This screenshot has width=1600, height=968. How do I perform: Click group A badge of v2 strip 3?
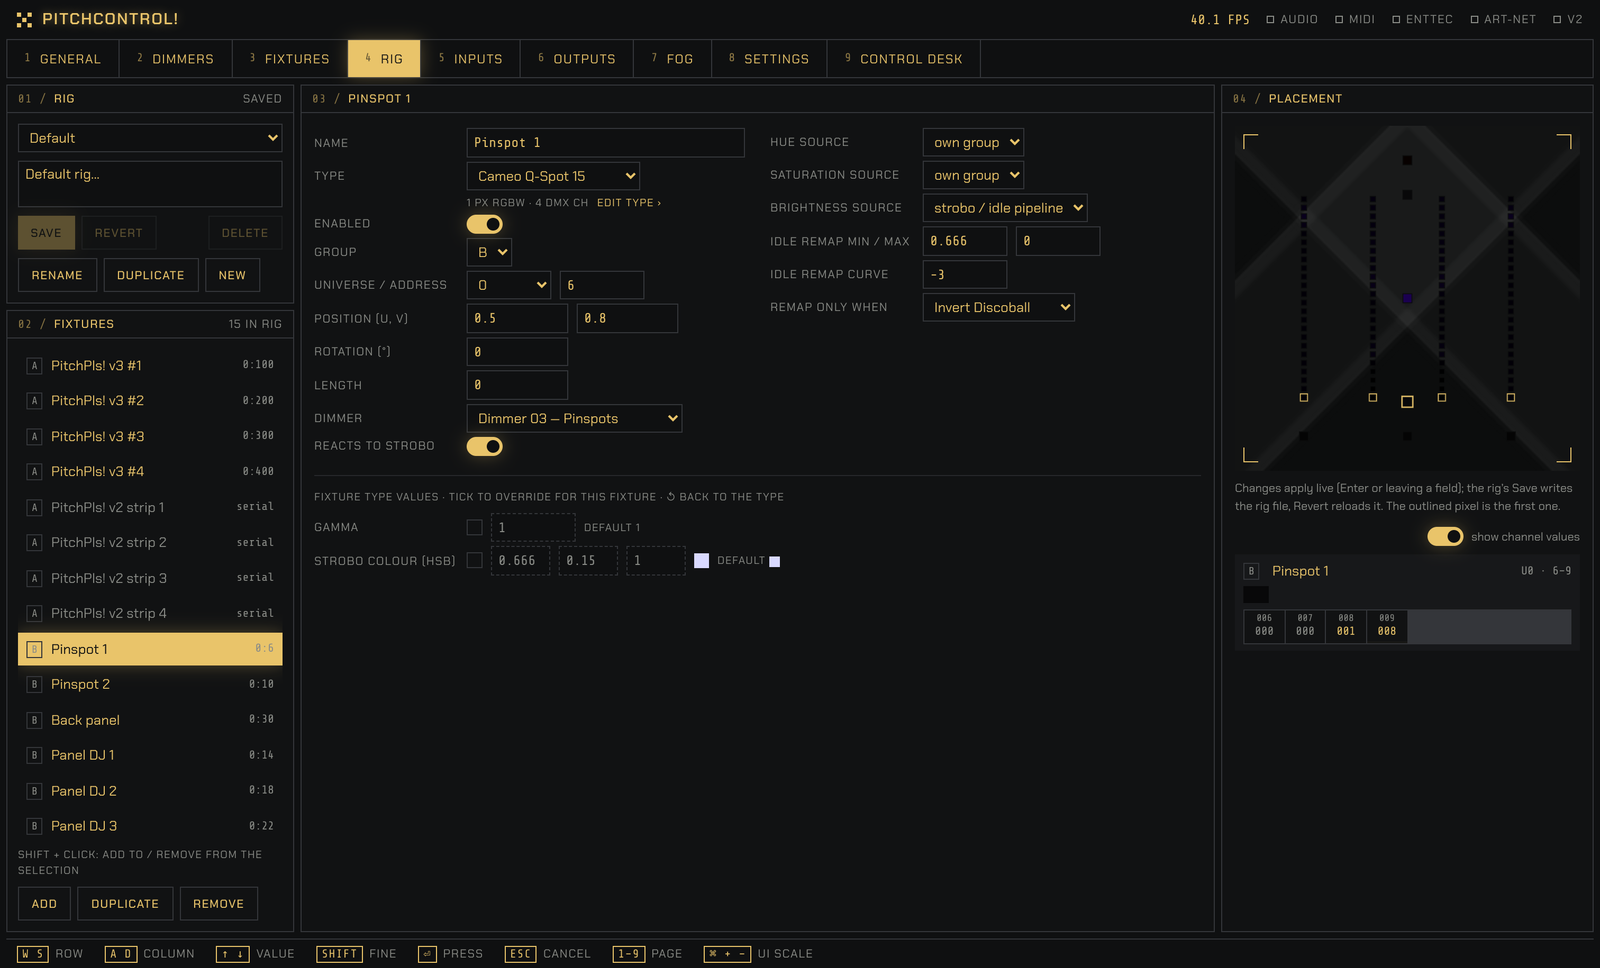pos(34,579)
